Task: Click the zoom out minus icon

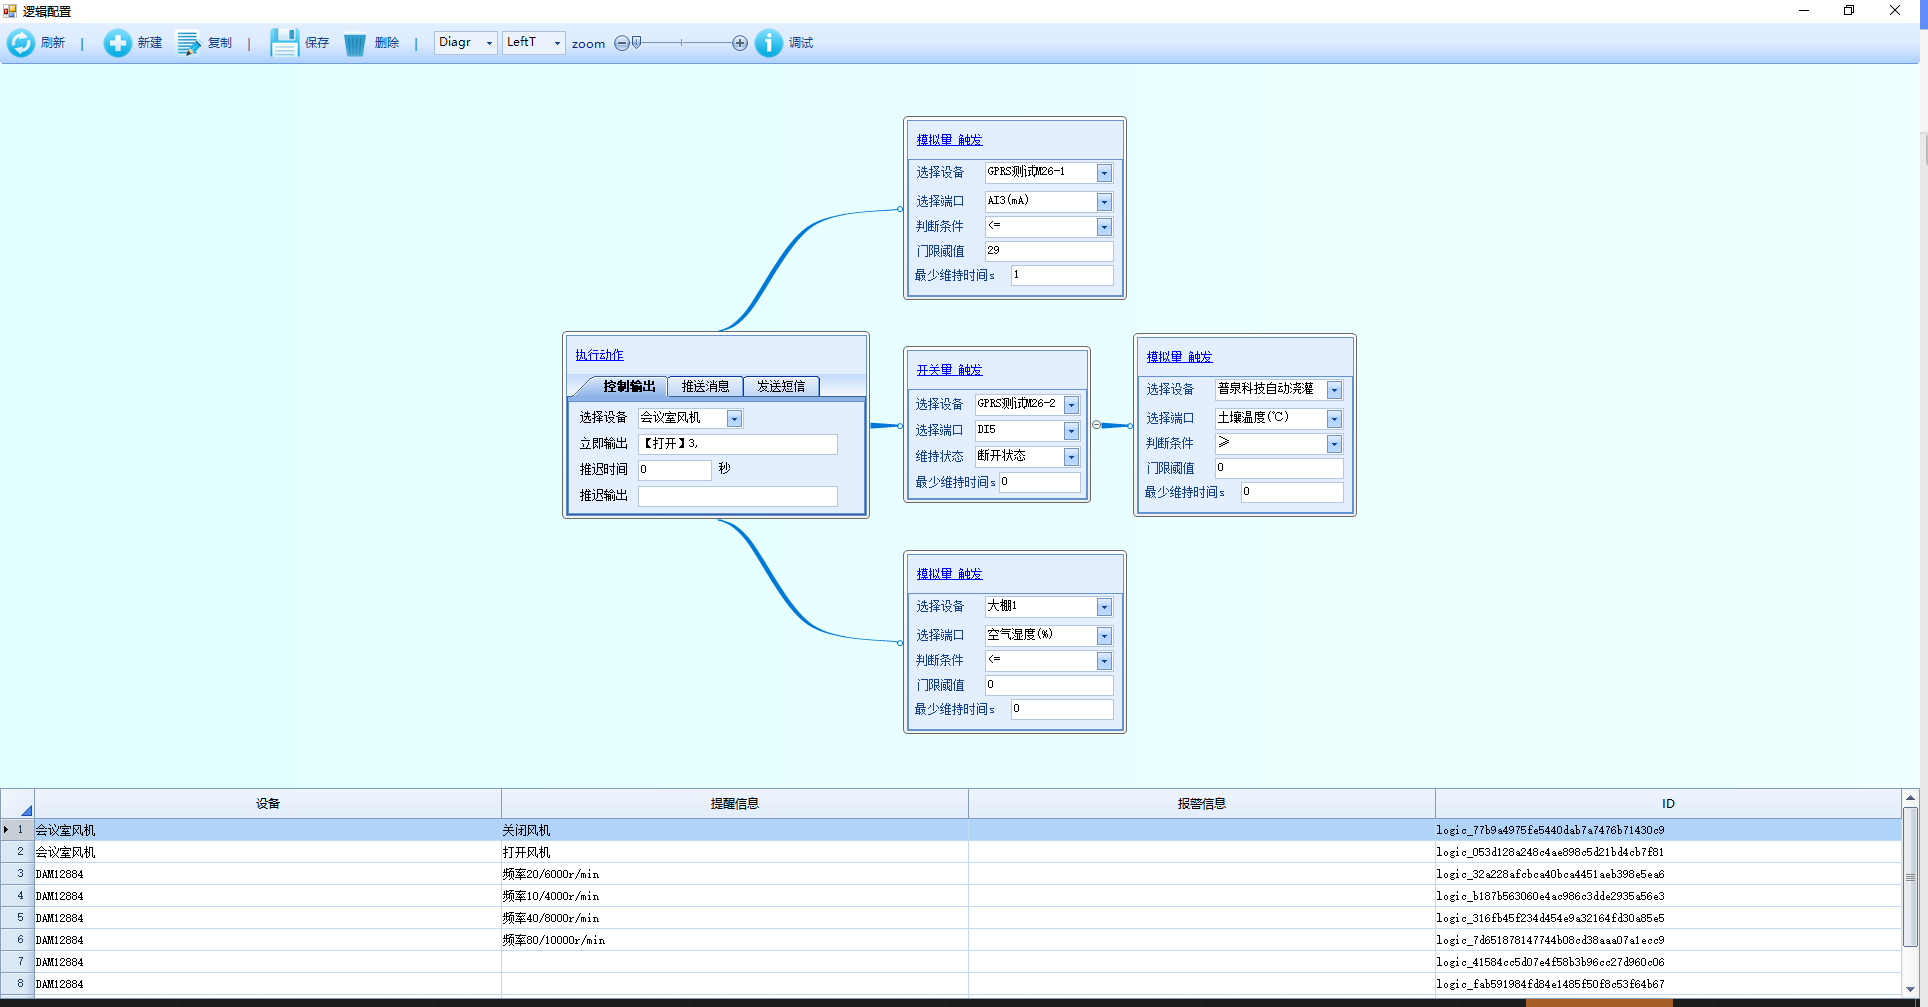Action: [621, 43]
